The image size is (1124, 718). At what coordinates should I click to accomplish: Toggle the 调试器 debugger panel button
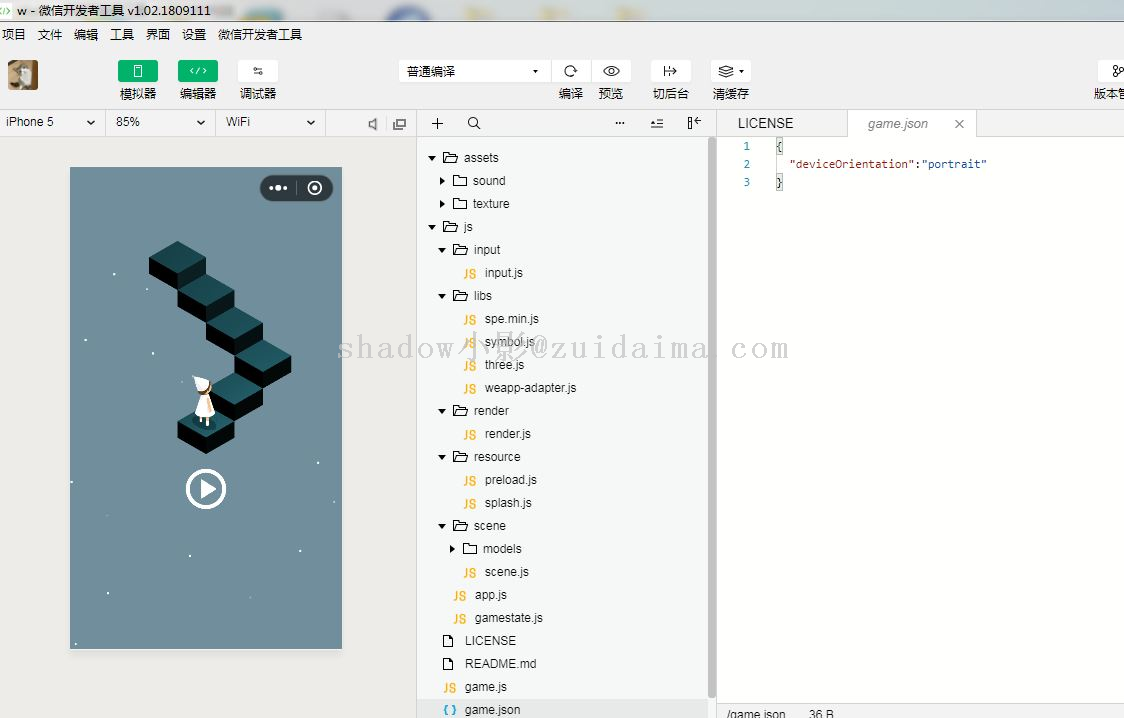(x=257, y=71)
